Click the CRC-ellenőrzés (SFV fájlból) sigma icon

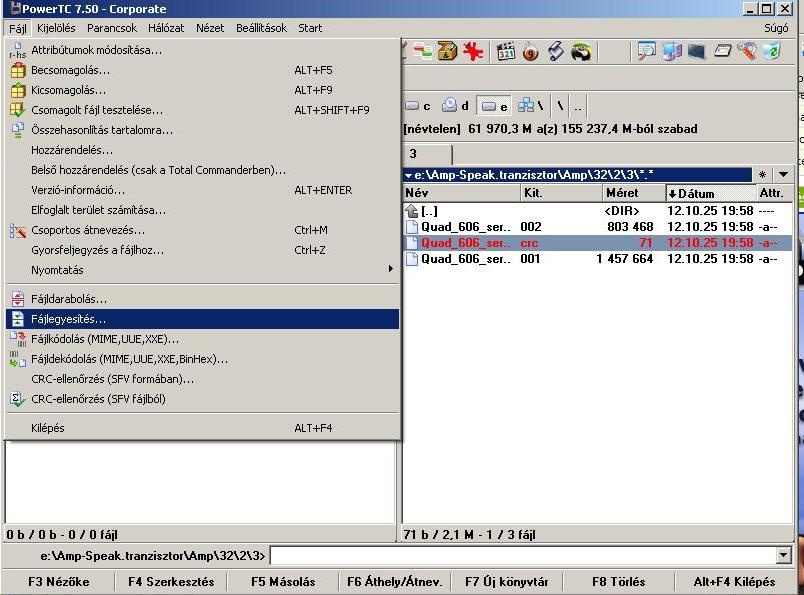point(17,399)
